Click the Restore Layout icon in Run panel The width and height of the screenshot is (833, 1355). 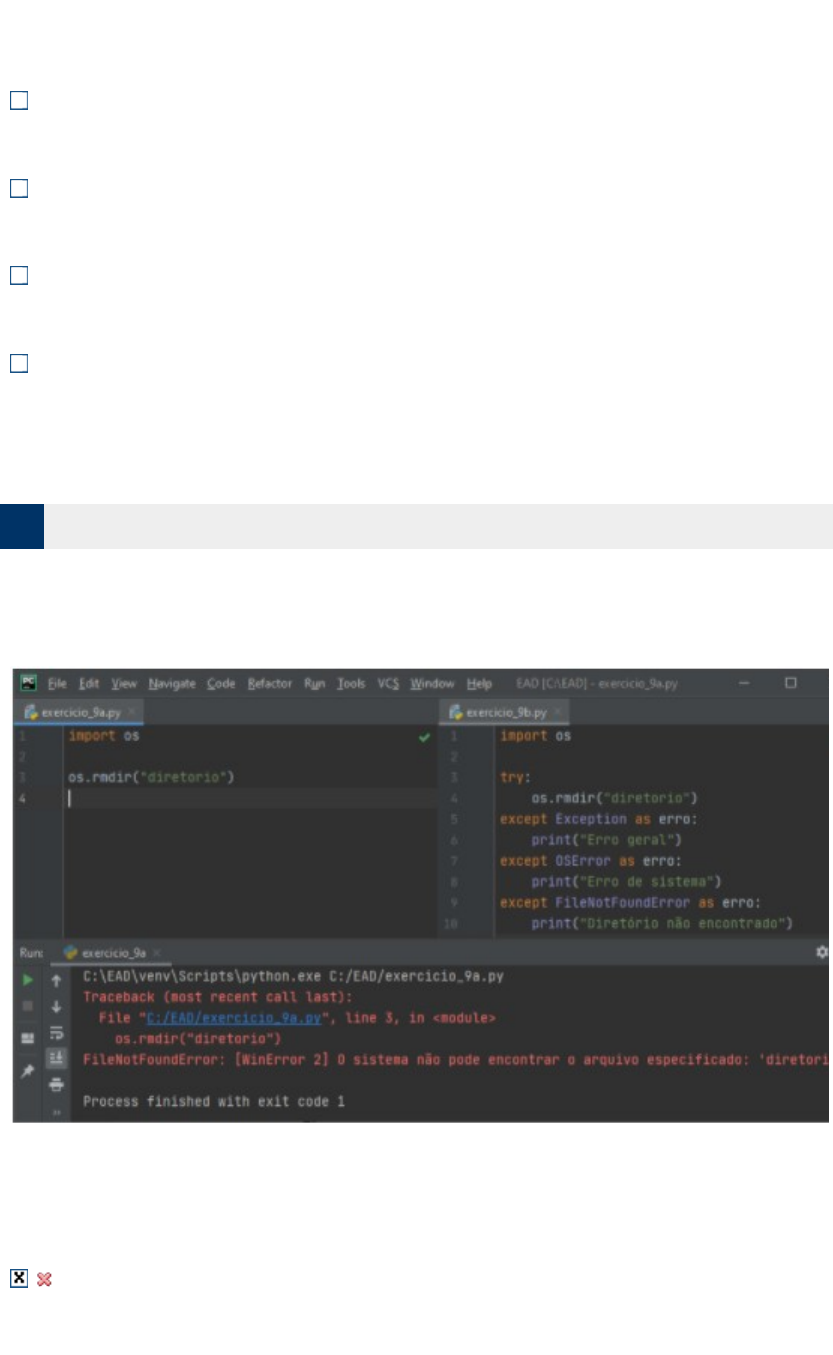coord(28,1038)
